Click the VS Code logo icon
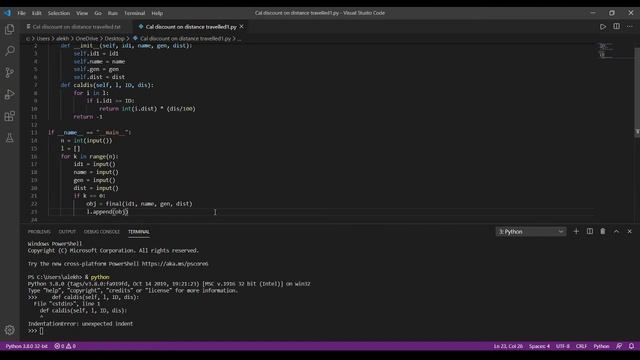The width and height of the screenshot is (640, 360). [7, 13]
